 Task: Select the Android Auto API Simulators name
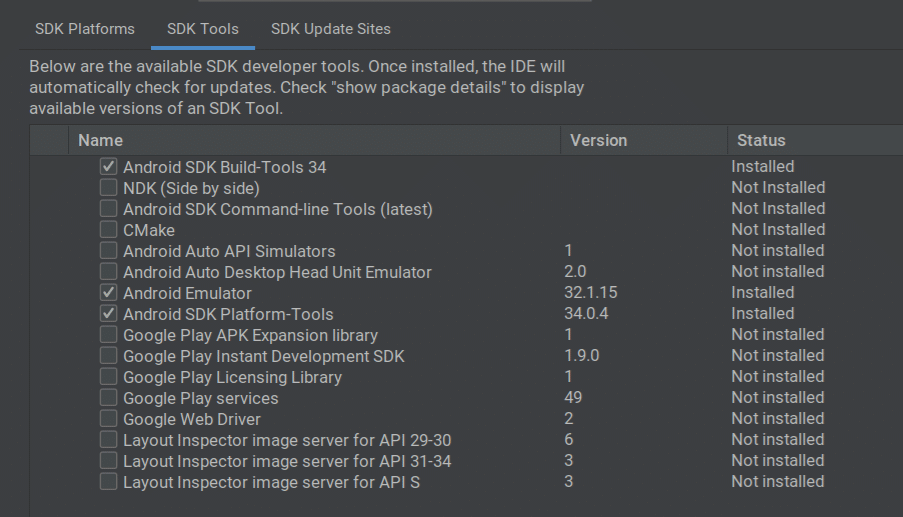(x=229, y=252)
